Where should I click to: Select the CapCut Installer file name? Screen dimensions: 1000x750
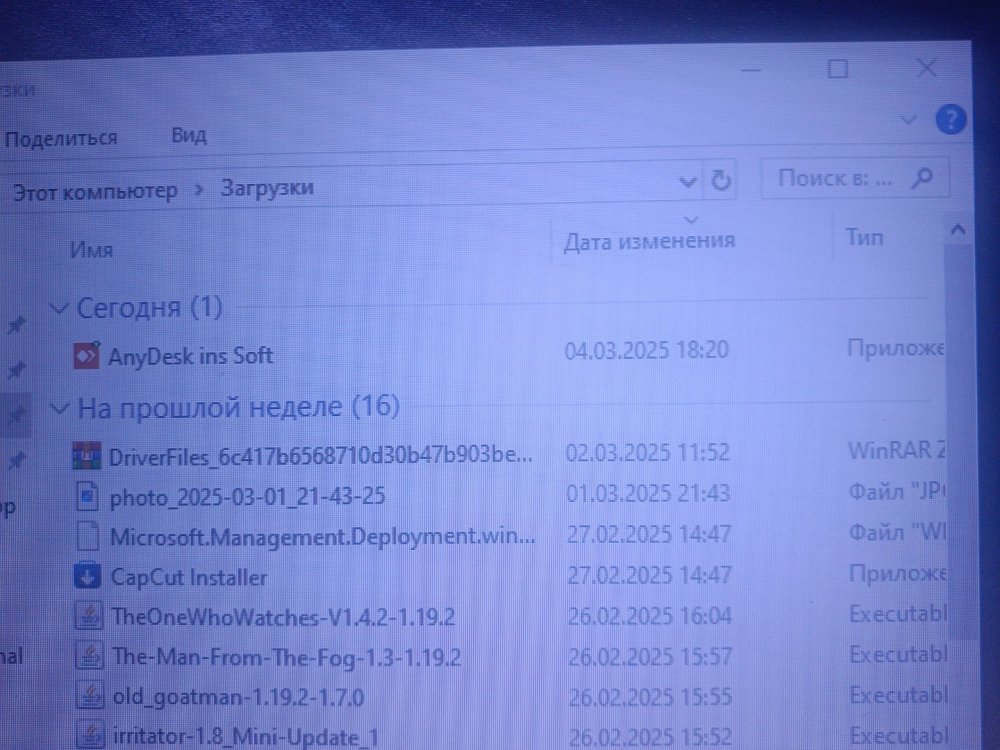tap(189, 577)
